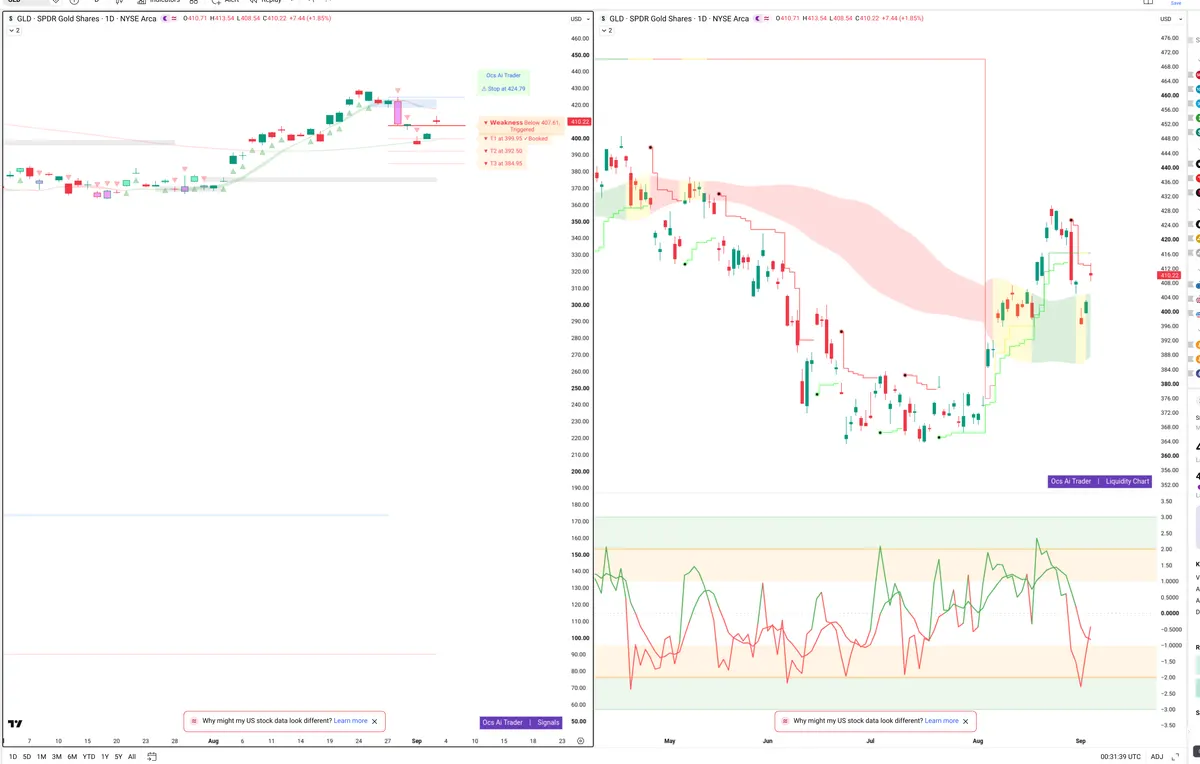This screenshot has height=764, width=1200.
Task: Select the 3M time range
Action: 57,757
